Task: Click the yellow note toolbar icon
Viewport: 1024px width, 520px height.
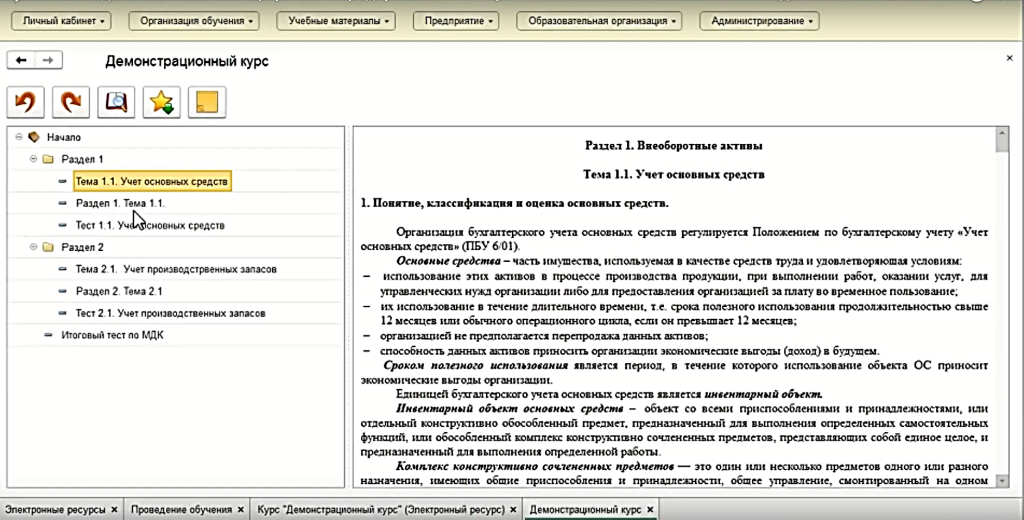Action: tap(207, 102)
